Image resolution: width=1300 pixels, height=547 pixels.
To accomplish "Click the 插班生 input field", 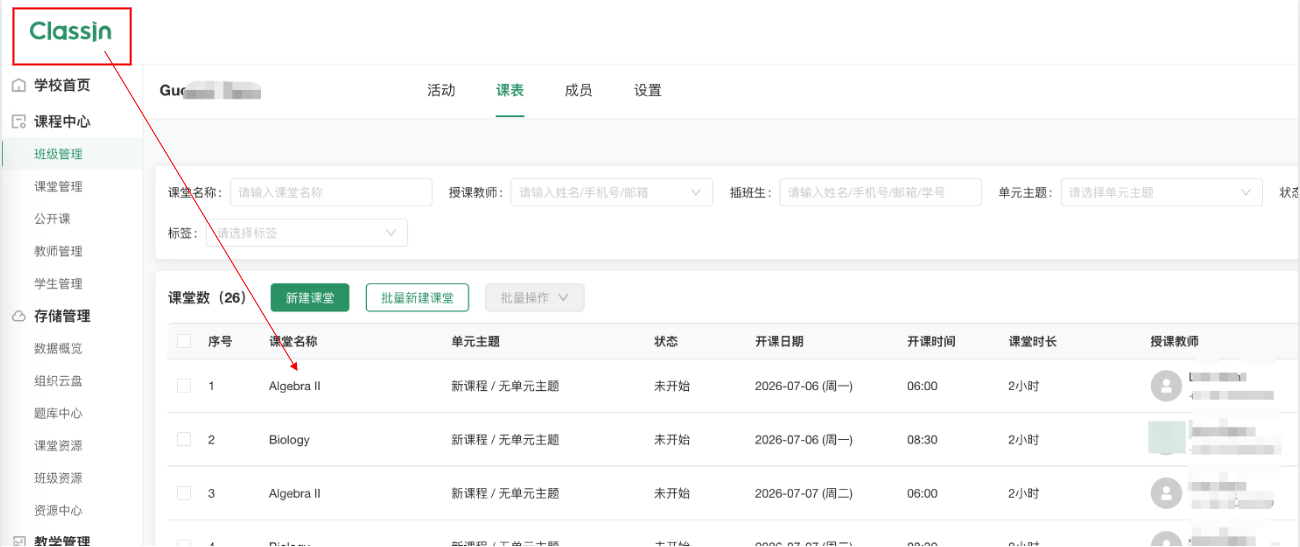I will pos(880,192).
